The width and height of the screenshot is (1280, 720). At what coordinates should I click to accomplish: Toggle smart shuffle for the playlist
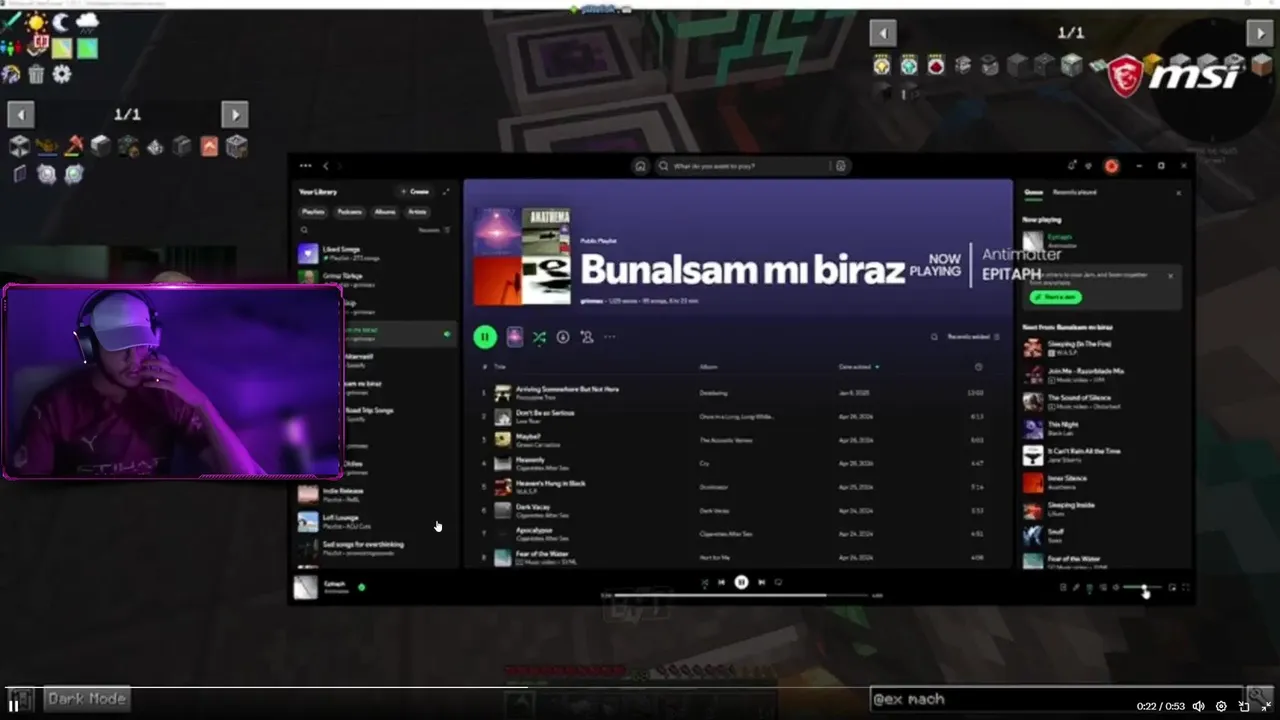[539, 337]
